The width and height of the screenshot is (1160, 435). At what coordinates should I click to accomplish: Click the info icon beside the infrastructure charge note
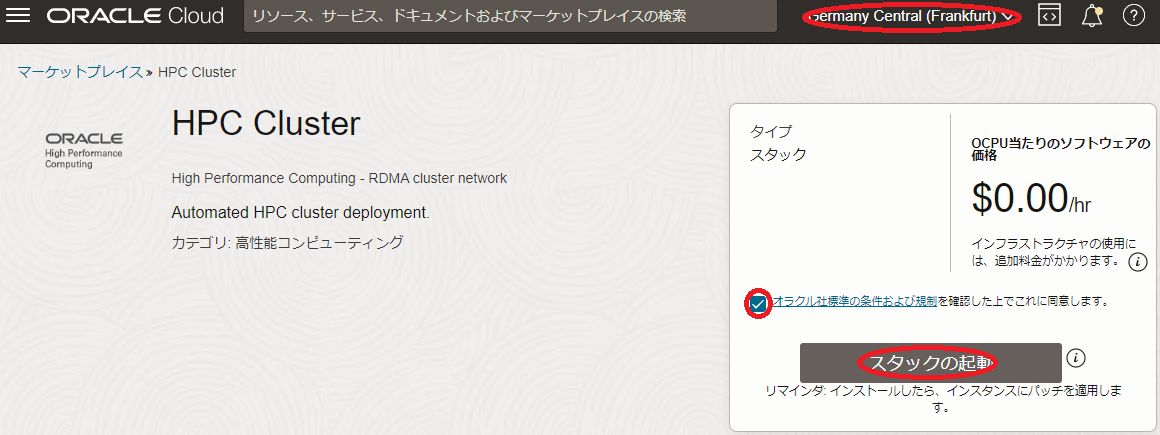[x=1137, y=262]
